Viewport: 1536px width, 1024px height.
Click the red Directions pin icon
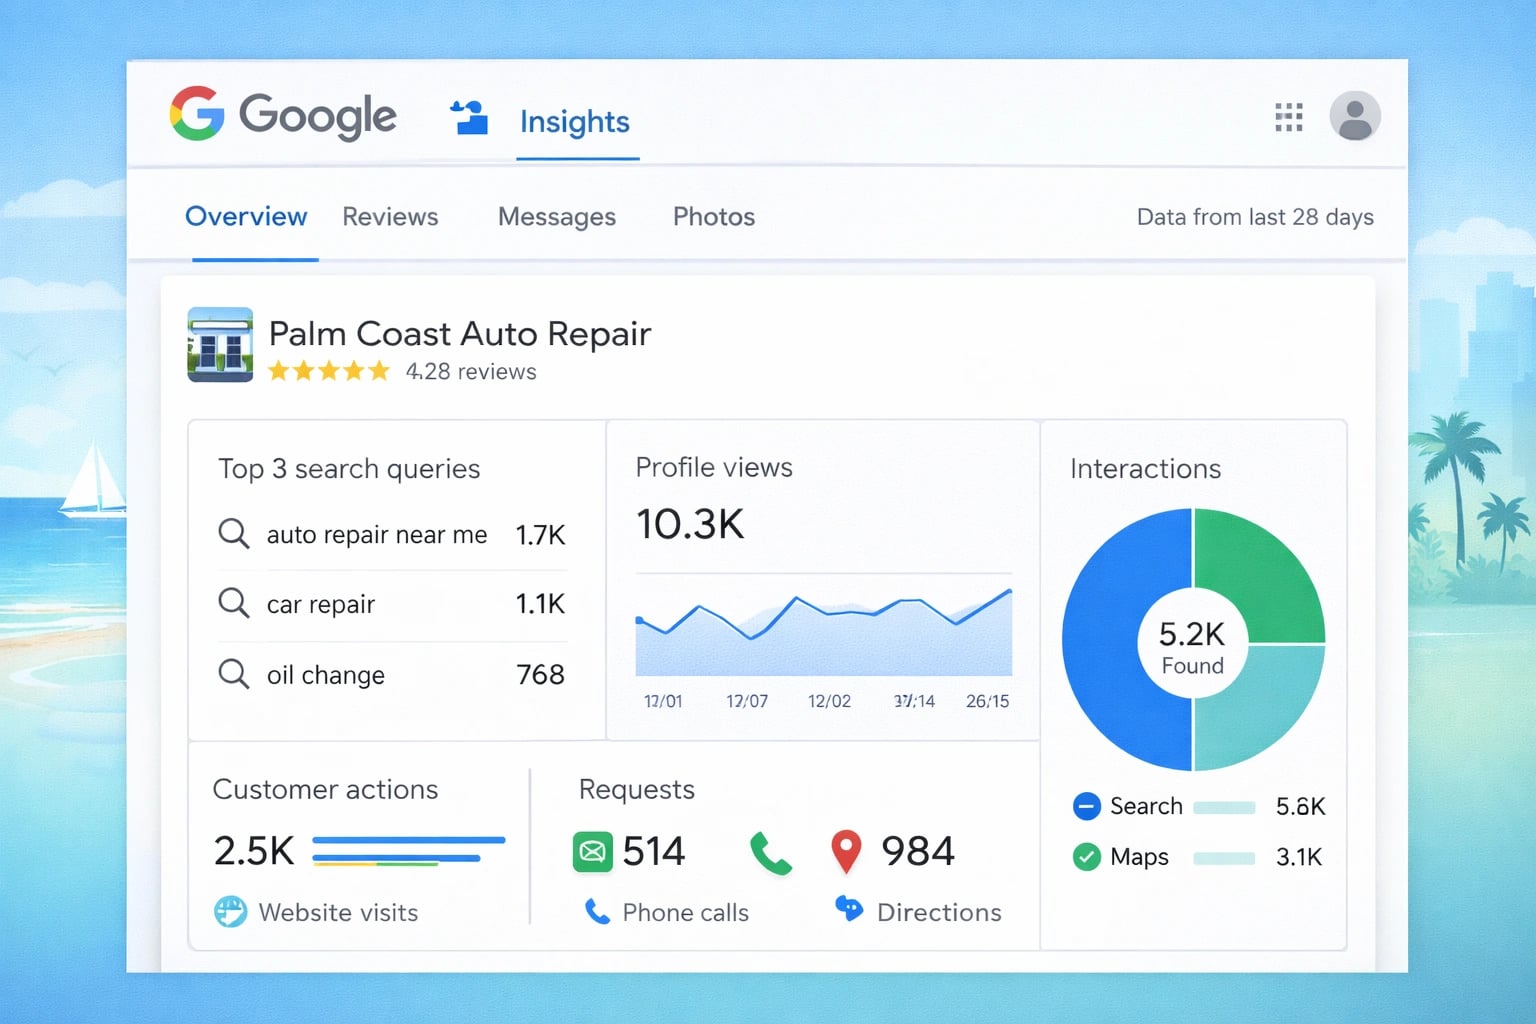click(845, 851)
